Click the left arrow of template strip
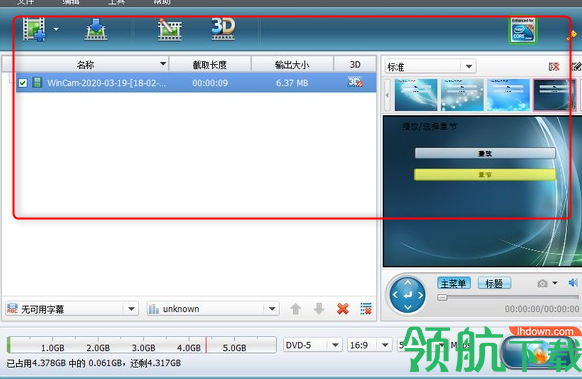Image resolution: width=582 pixels, height=379 pixels. [x=387, y=95]
